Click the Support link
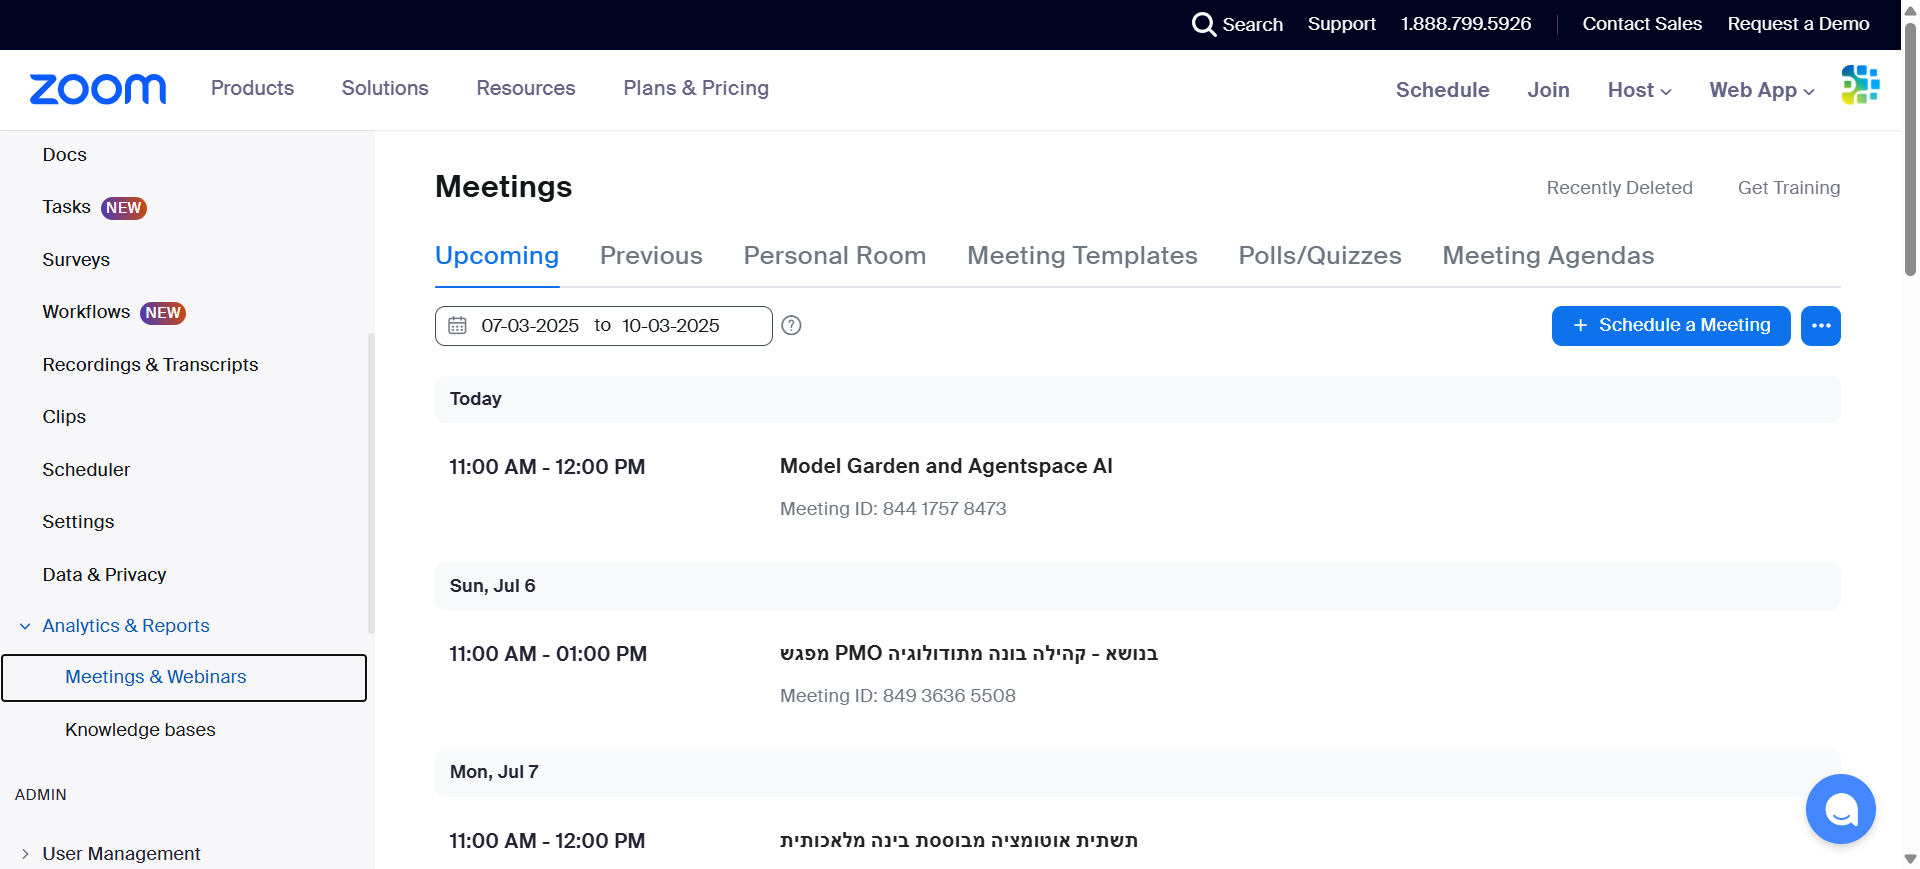Viewport: 1920px width, 869px height. click(x=1341, y=24)
